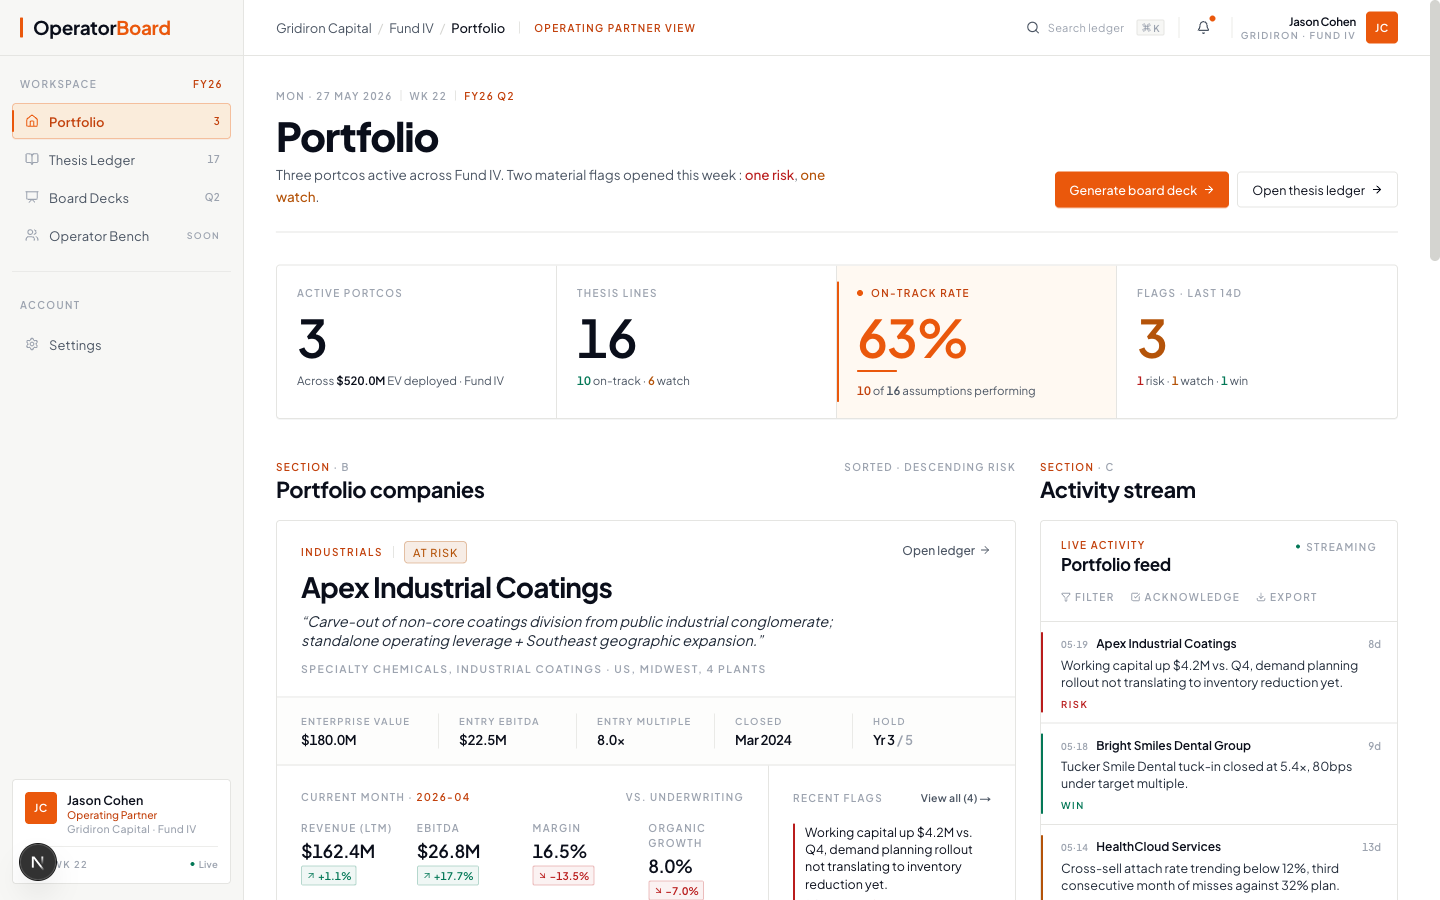Click the FY26 workspace label
The image size is (1440, 900).
[x=207, y=84]
